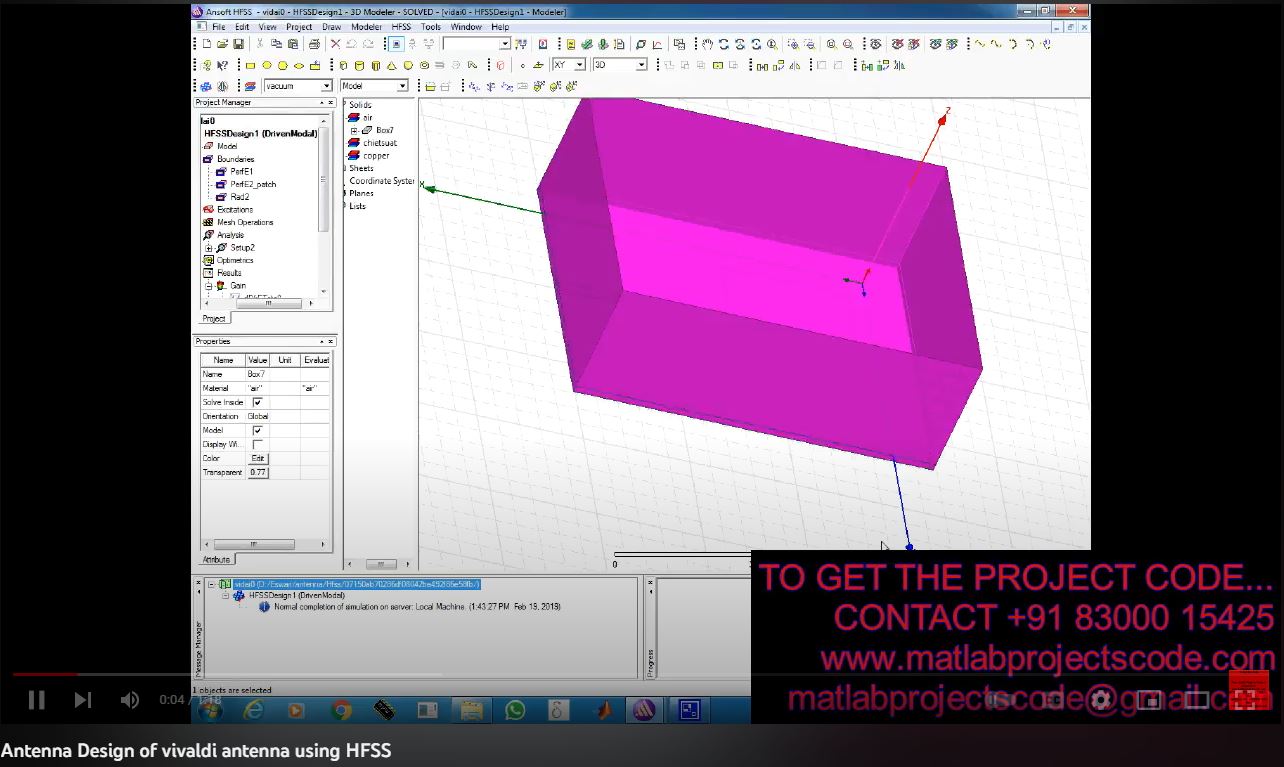This screenshot has height=767, width=1284.
Task: Uncheck the Model checkbox in Properties
Action: coord(257,430)
